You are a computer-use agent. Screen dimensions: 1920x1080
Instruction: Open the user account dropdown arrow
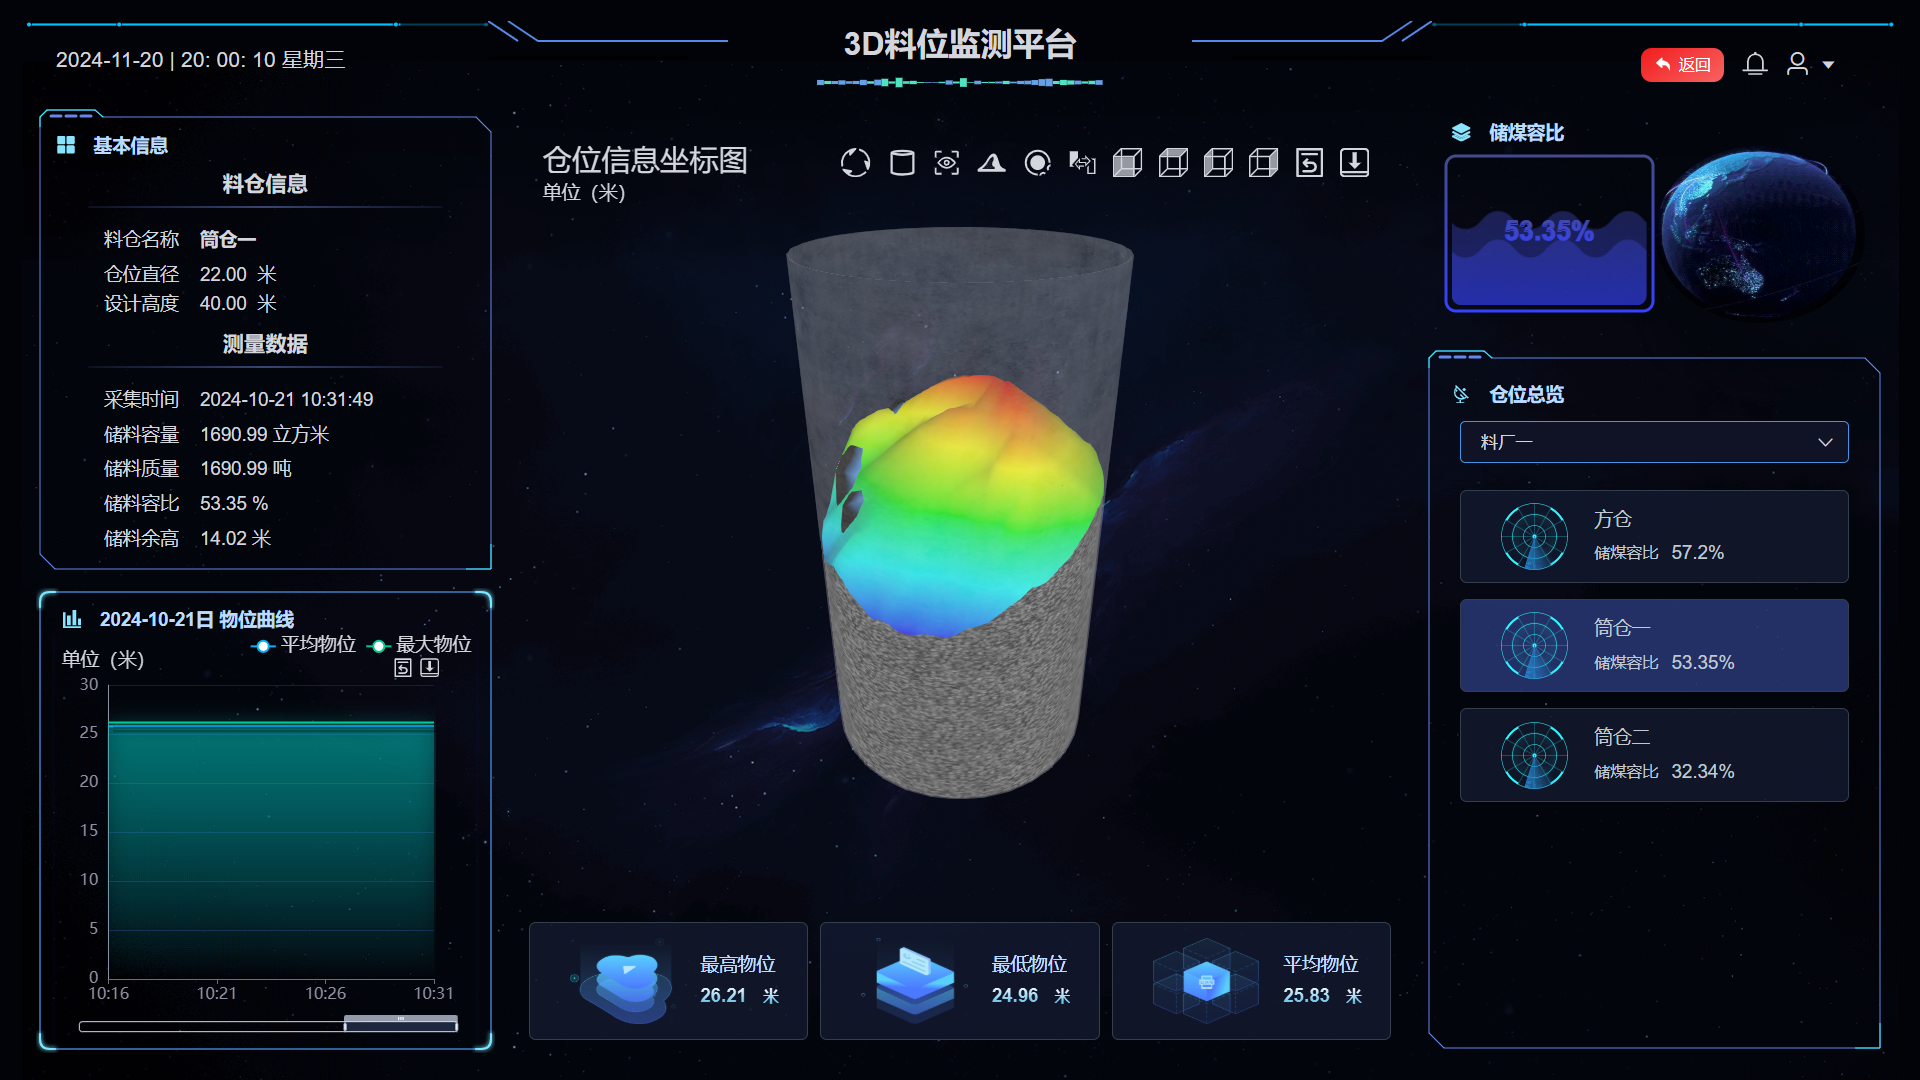[1828, 65]
